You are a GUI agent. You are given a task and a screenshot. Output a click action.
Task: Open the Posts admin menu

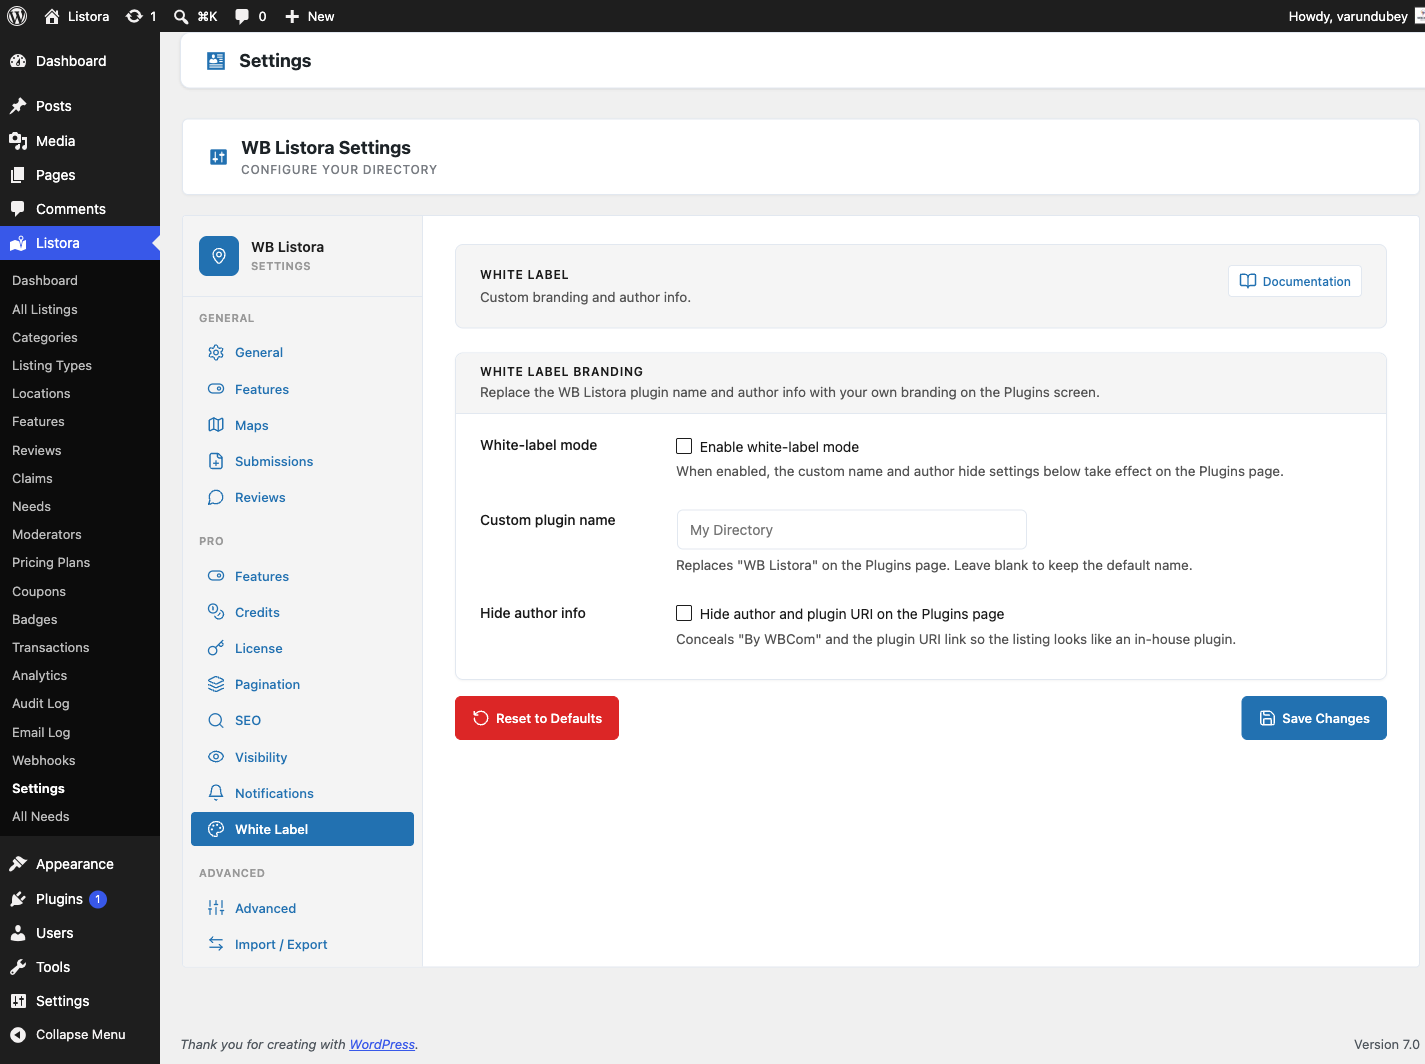80,106
